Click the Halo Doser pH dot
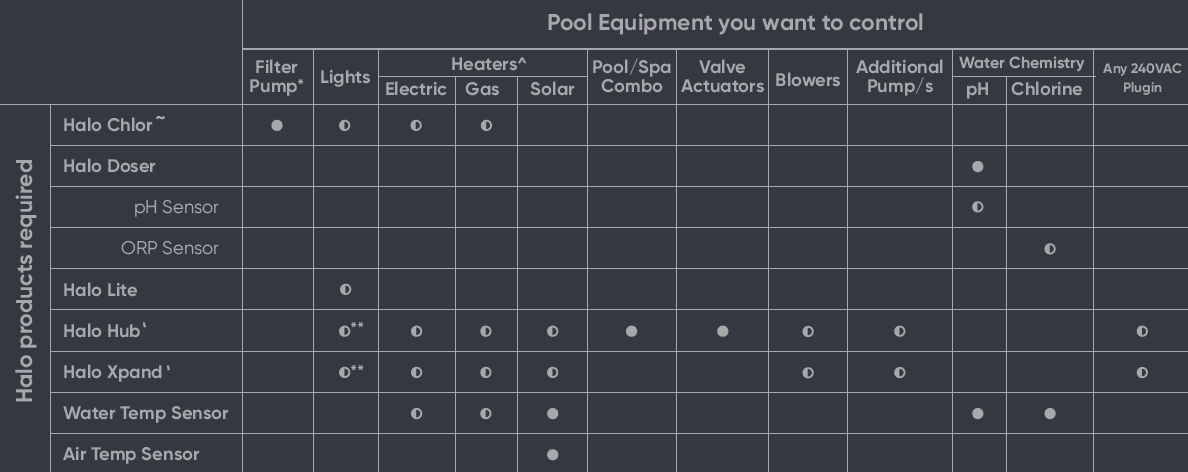The image size is (1188, 472). (978, 167)
